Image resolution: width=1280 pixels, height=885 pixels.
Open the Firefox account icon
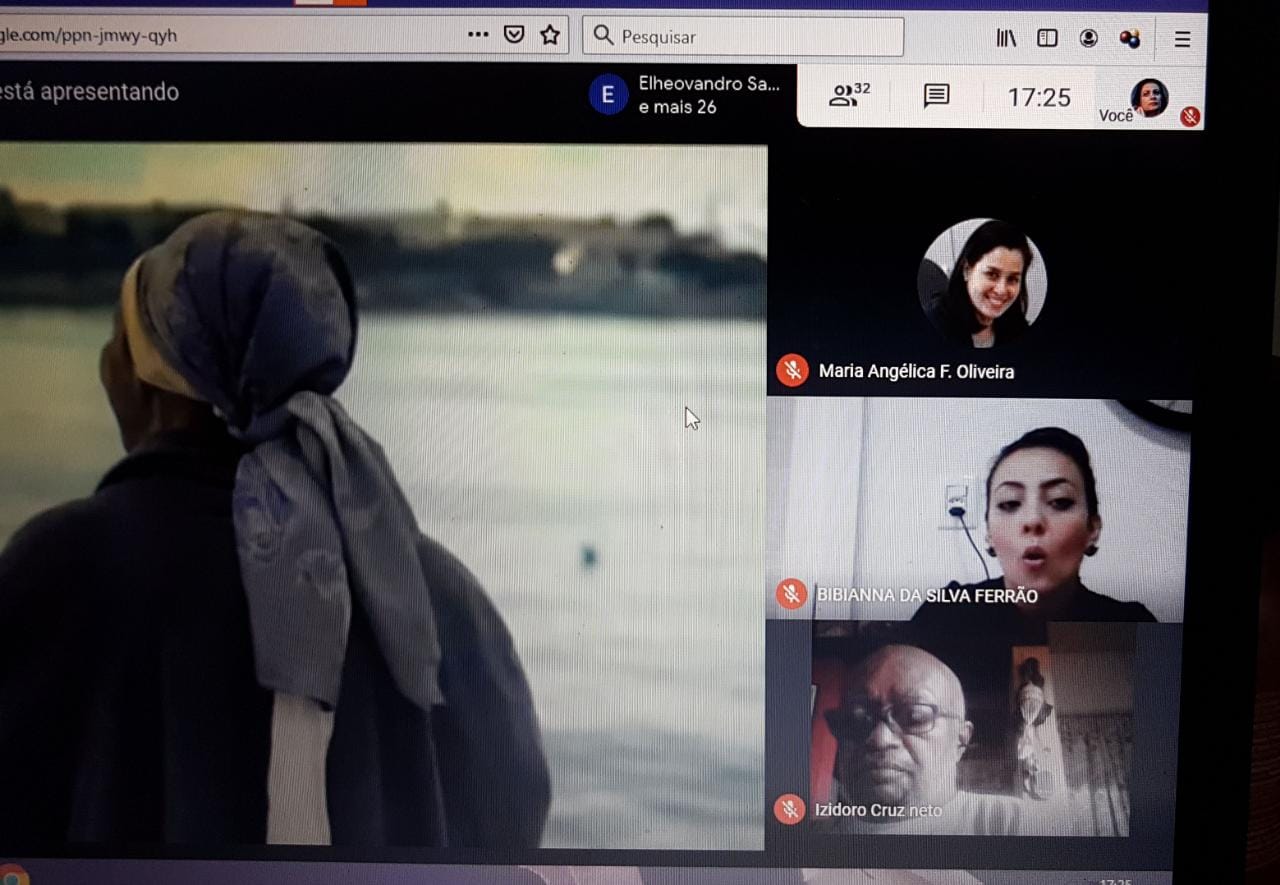point(1089,38)
